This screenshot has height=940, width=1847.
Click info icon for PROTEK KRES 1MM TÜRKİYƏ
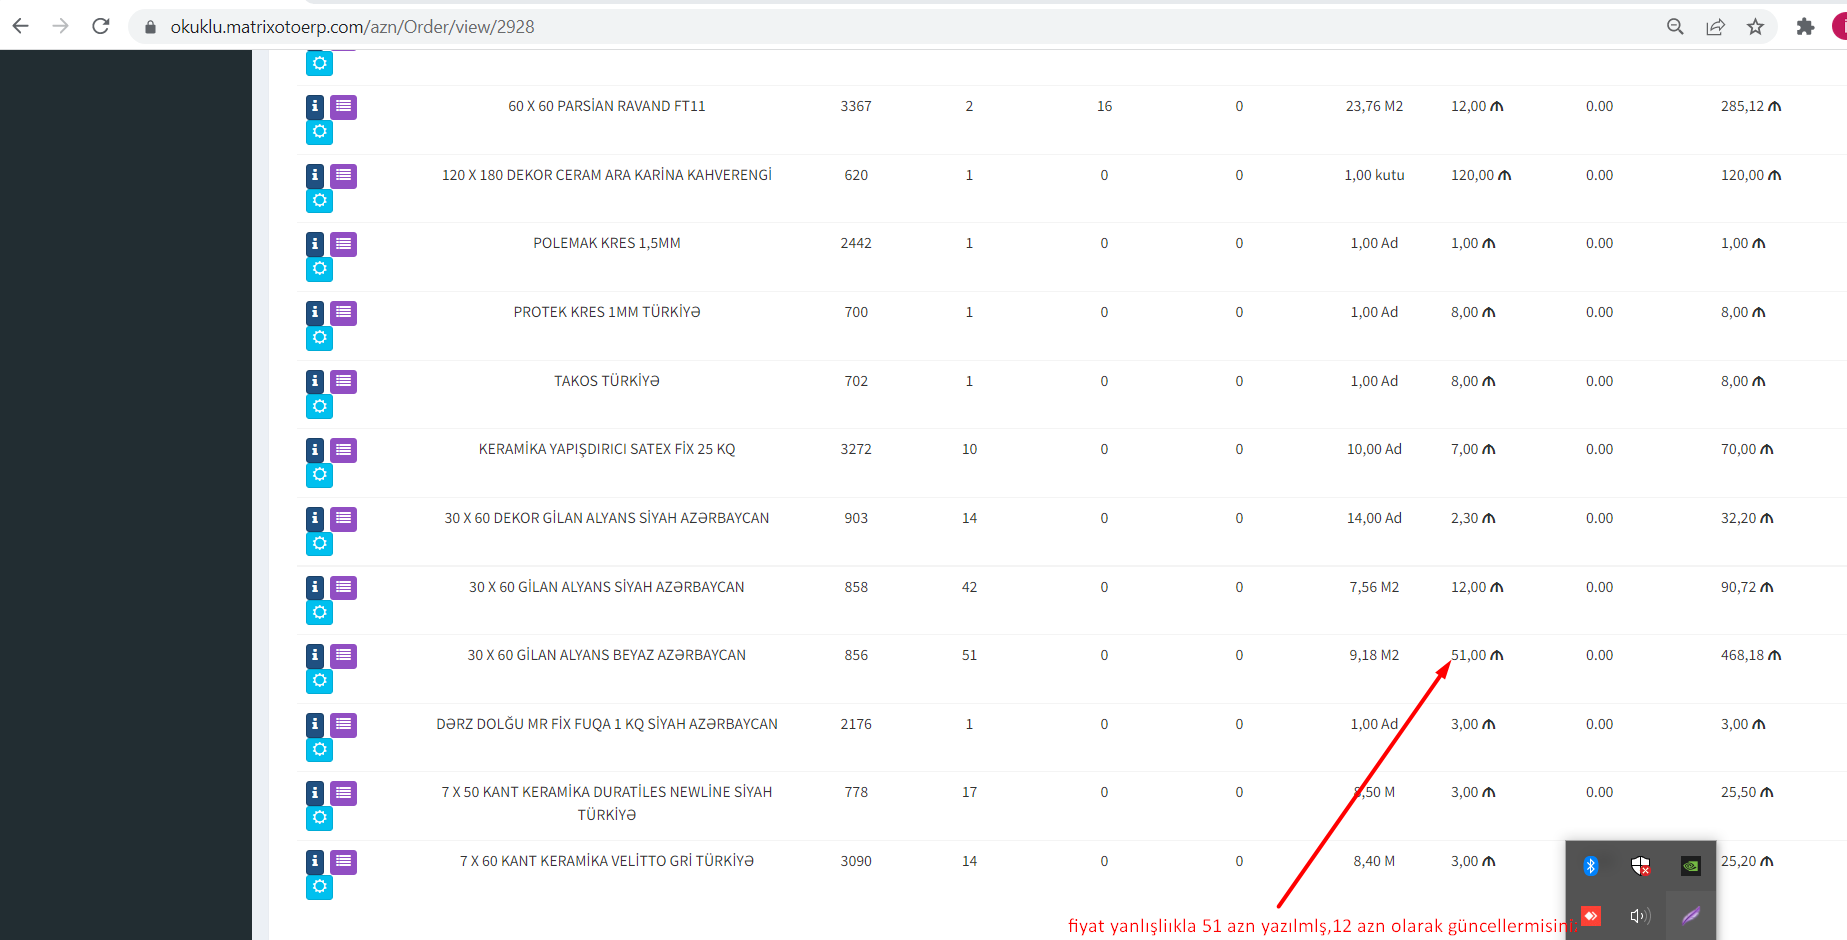[x=315, y=313]
